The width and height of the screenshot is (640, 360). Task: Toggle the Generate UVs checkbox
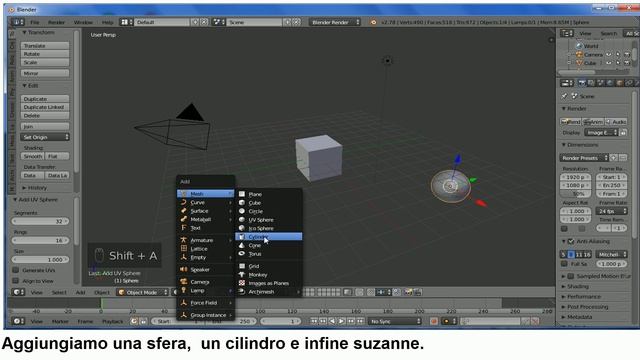16,270
